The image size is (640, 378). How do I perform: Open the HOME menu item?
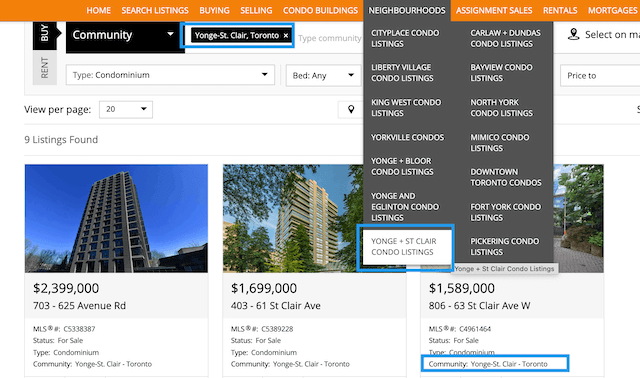coord(98,10)
